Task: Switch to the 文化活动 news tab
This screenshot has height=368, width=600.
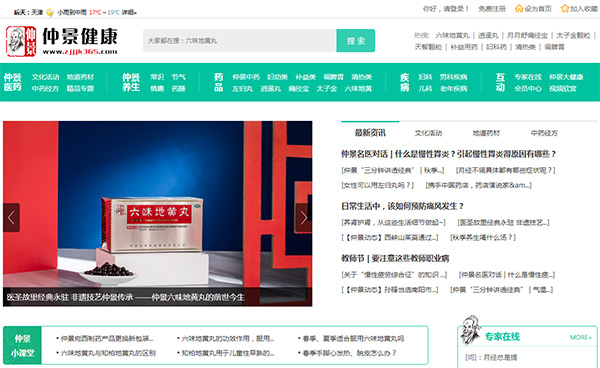Action: 428,133
